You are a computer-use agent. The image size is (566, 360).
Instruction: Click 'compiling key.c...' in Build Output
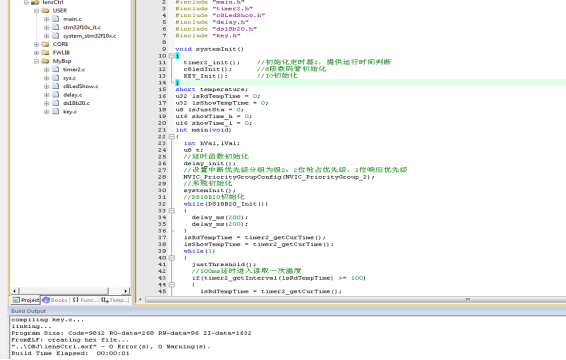(48, 320)
